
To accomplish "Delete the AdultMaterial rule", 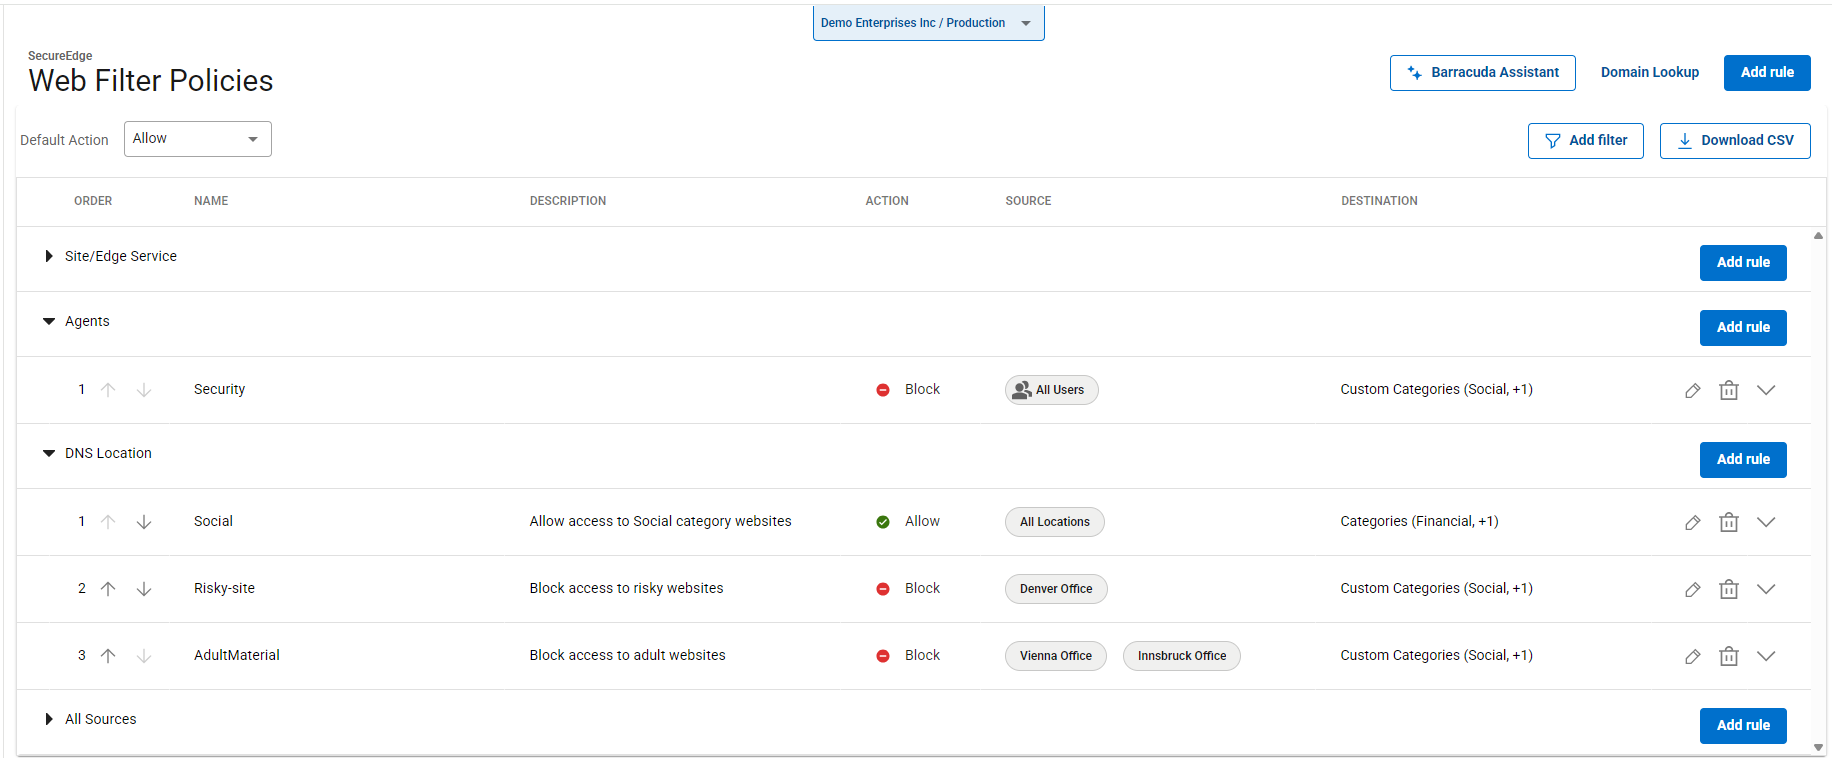I will coord(1728,656).
